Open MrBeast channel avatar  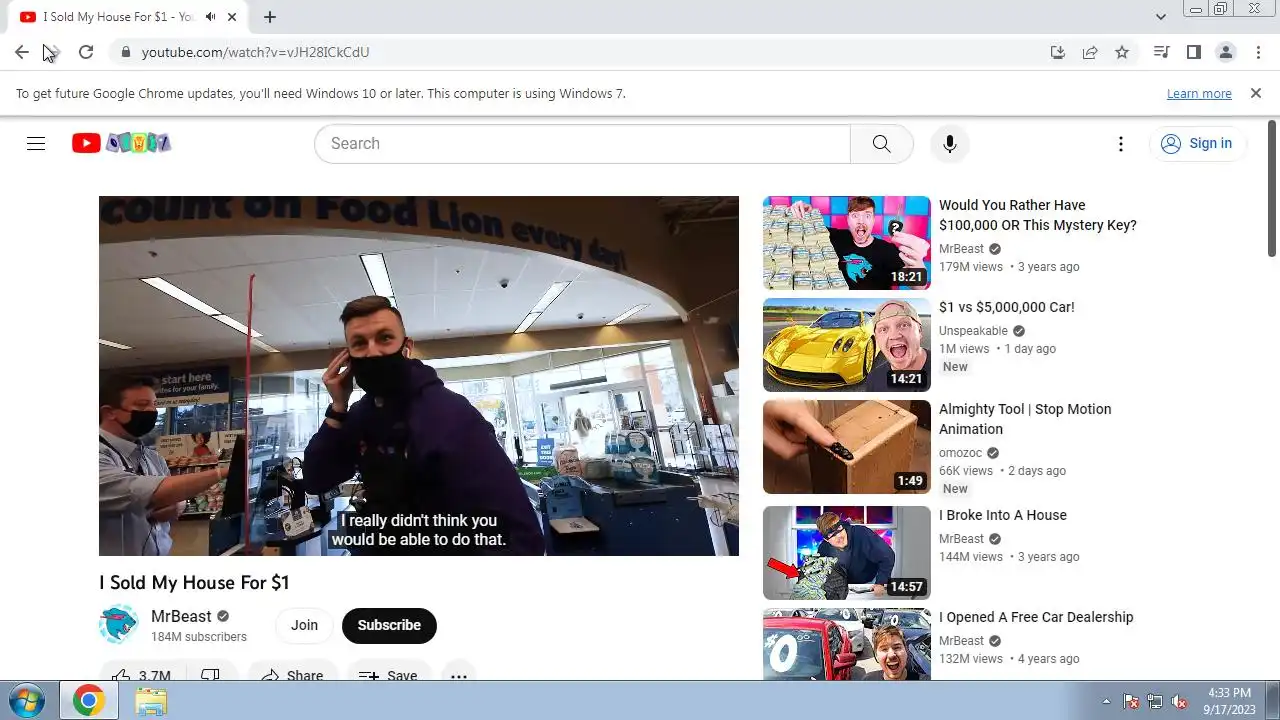[118, 625]
